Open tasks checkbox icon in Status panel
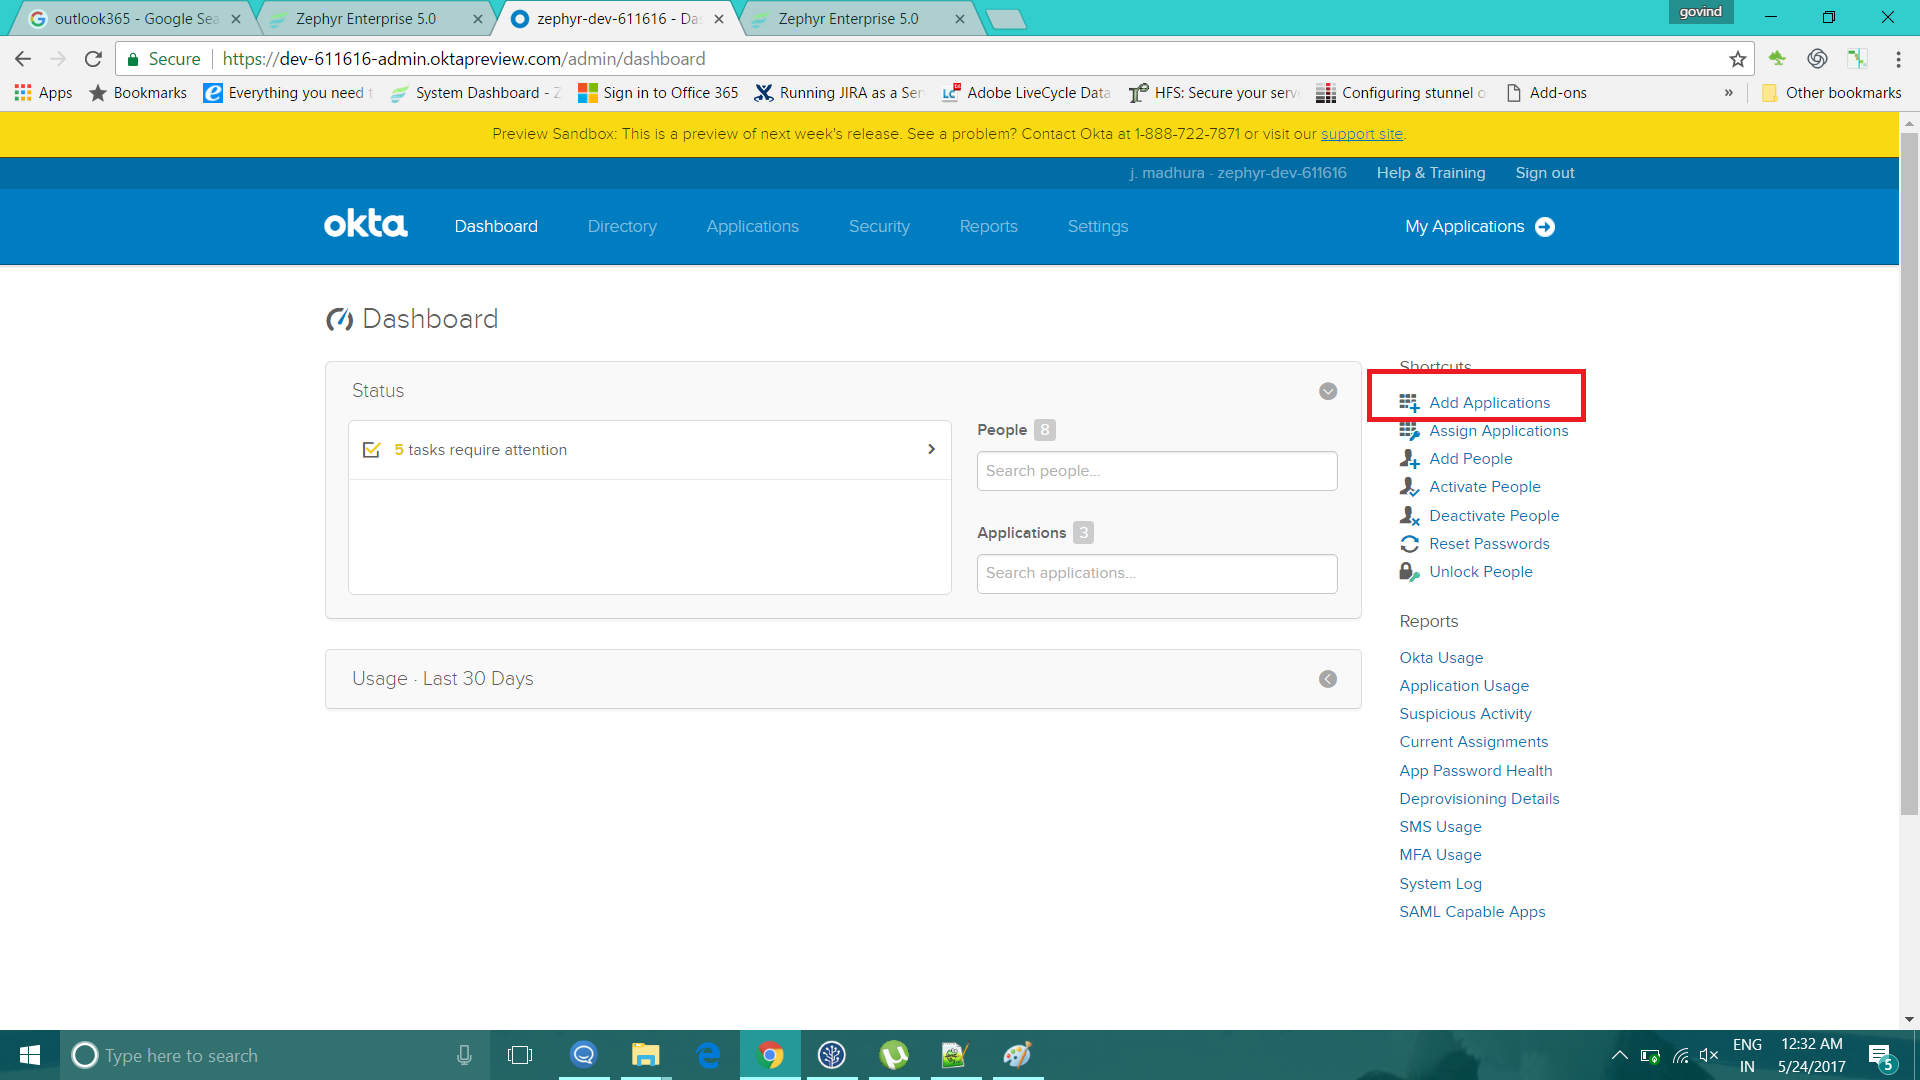Viewport: 1920px width, 1080px height. pyautogui.click(x=371, y=450)
